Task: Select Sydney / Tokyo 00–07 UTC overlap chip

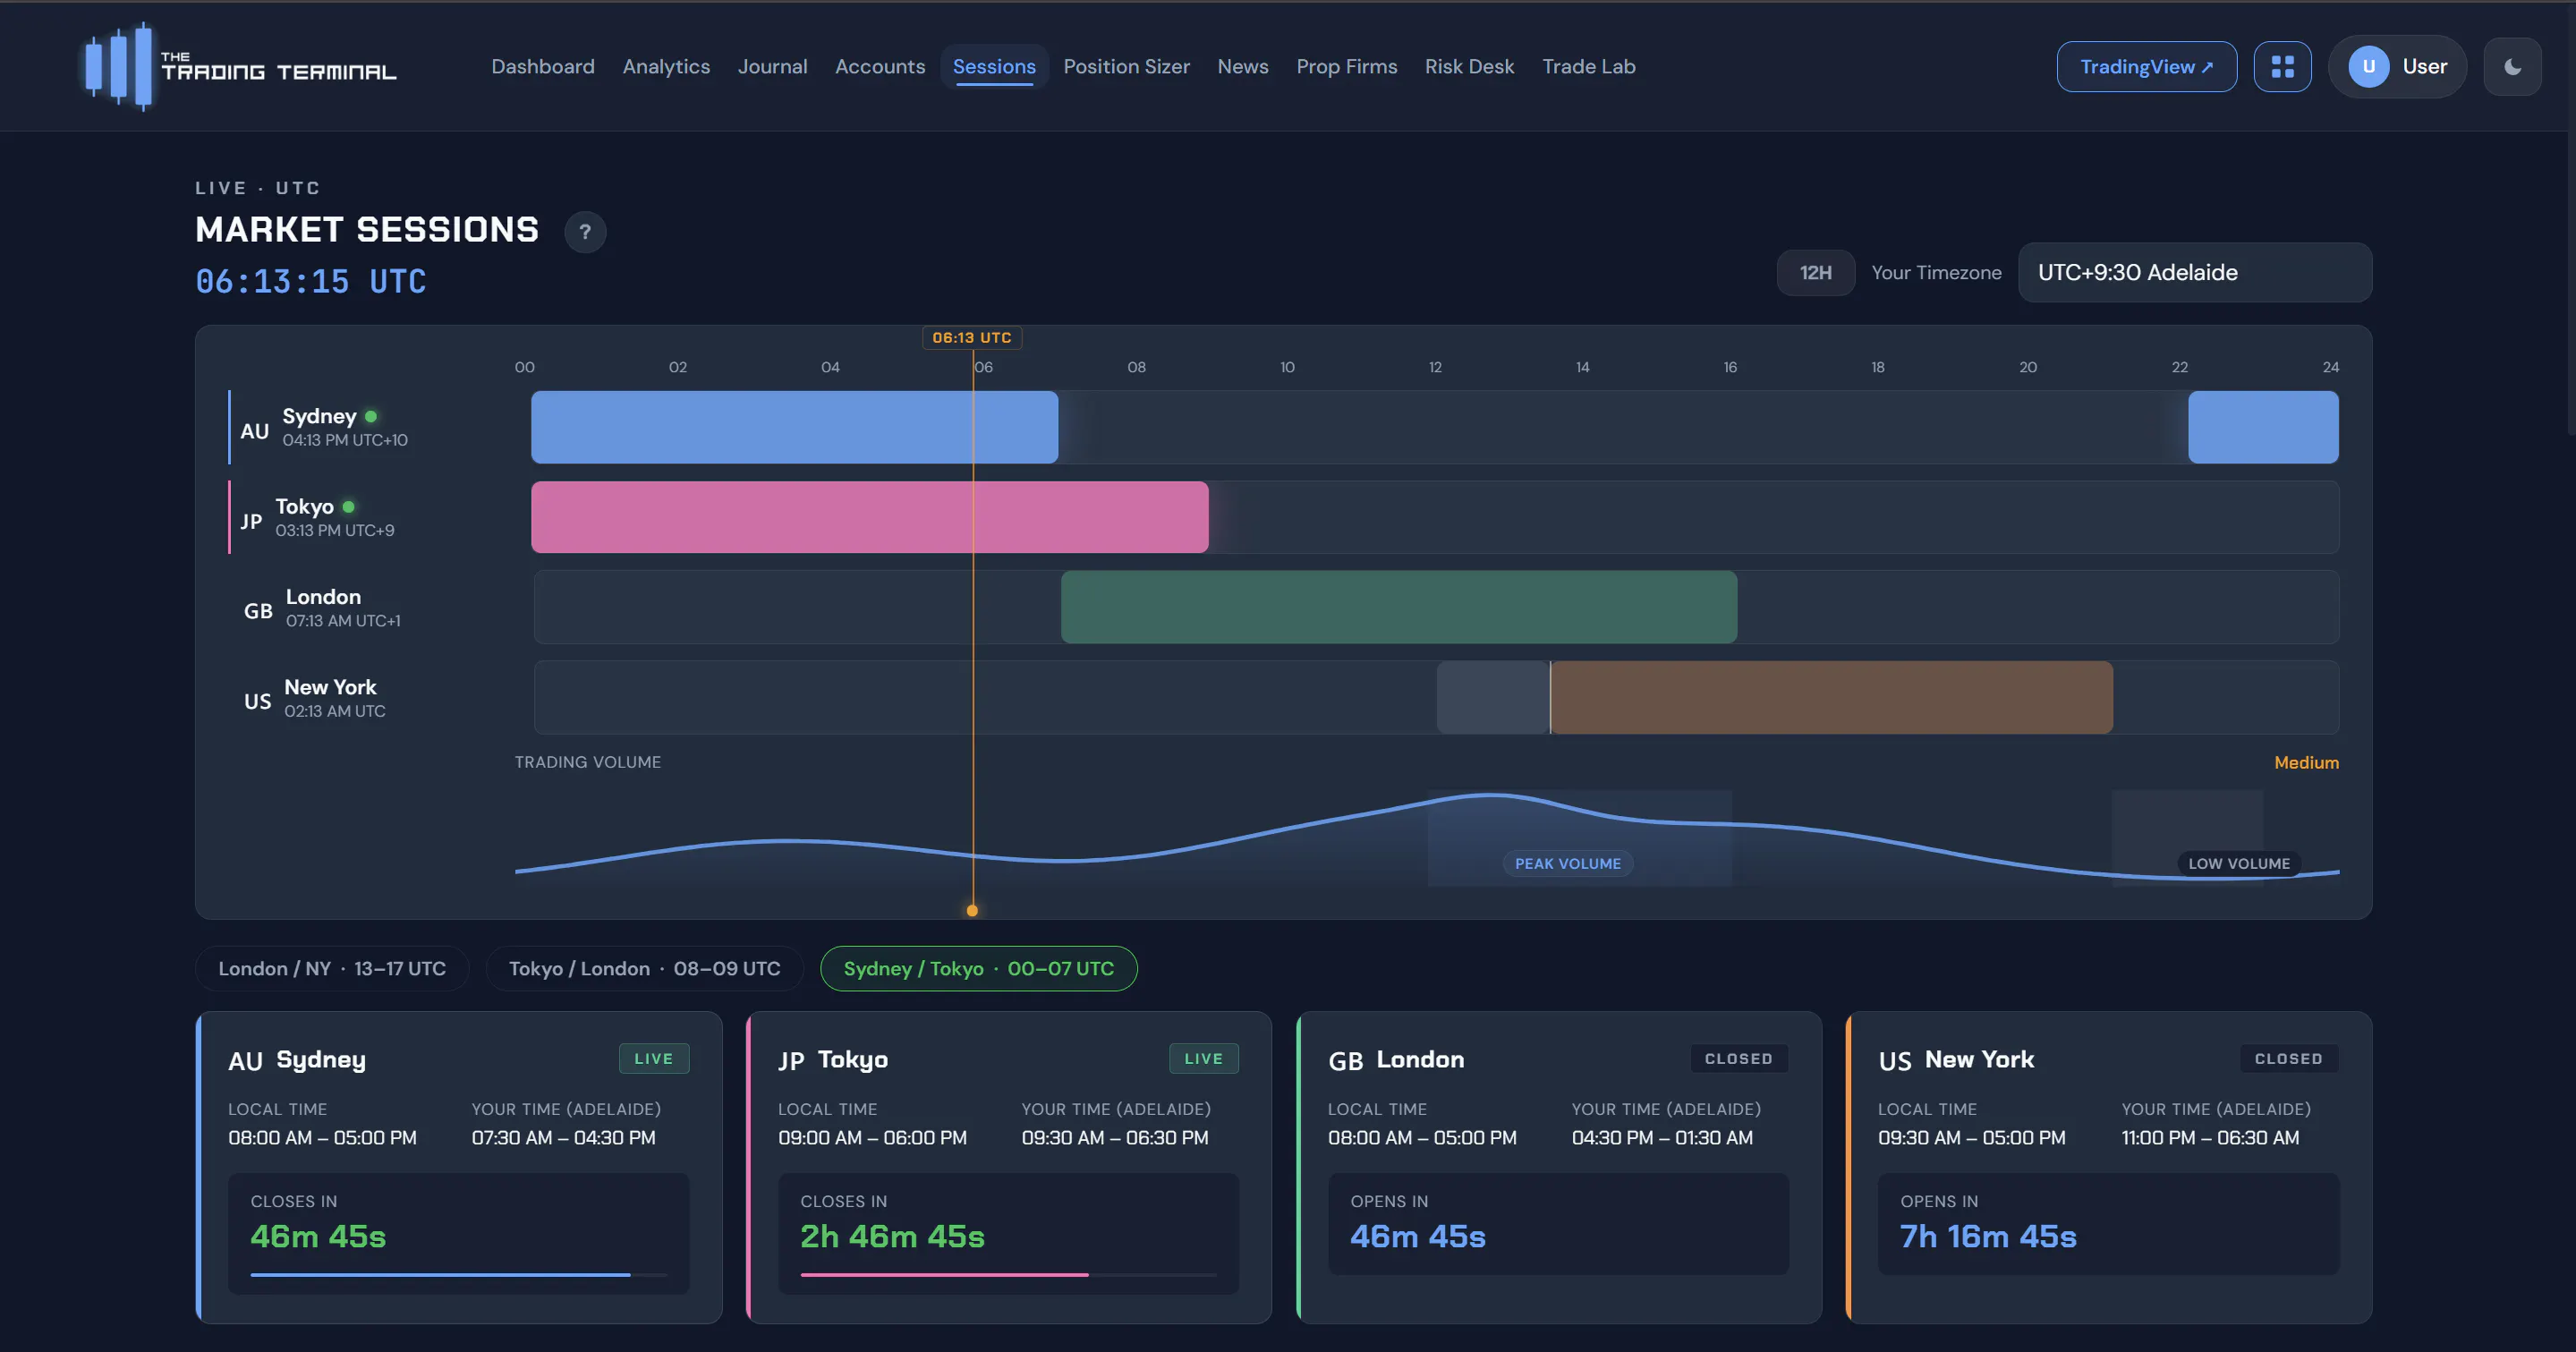Action: (x=978, y=968)
